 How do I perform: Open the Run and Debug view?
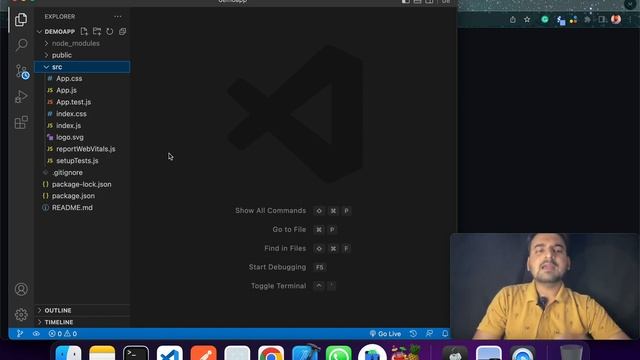[21, 97]
